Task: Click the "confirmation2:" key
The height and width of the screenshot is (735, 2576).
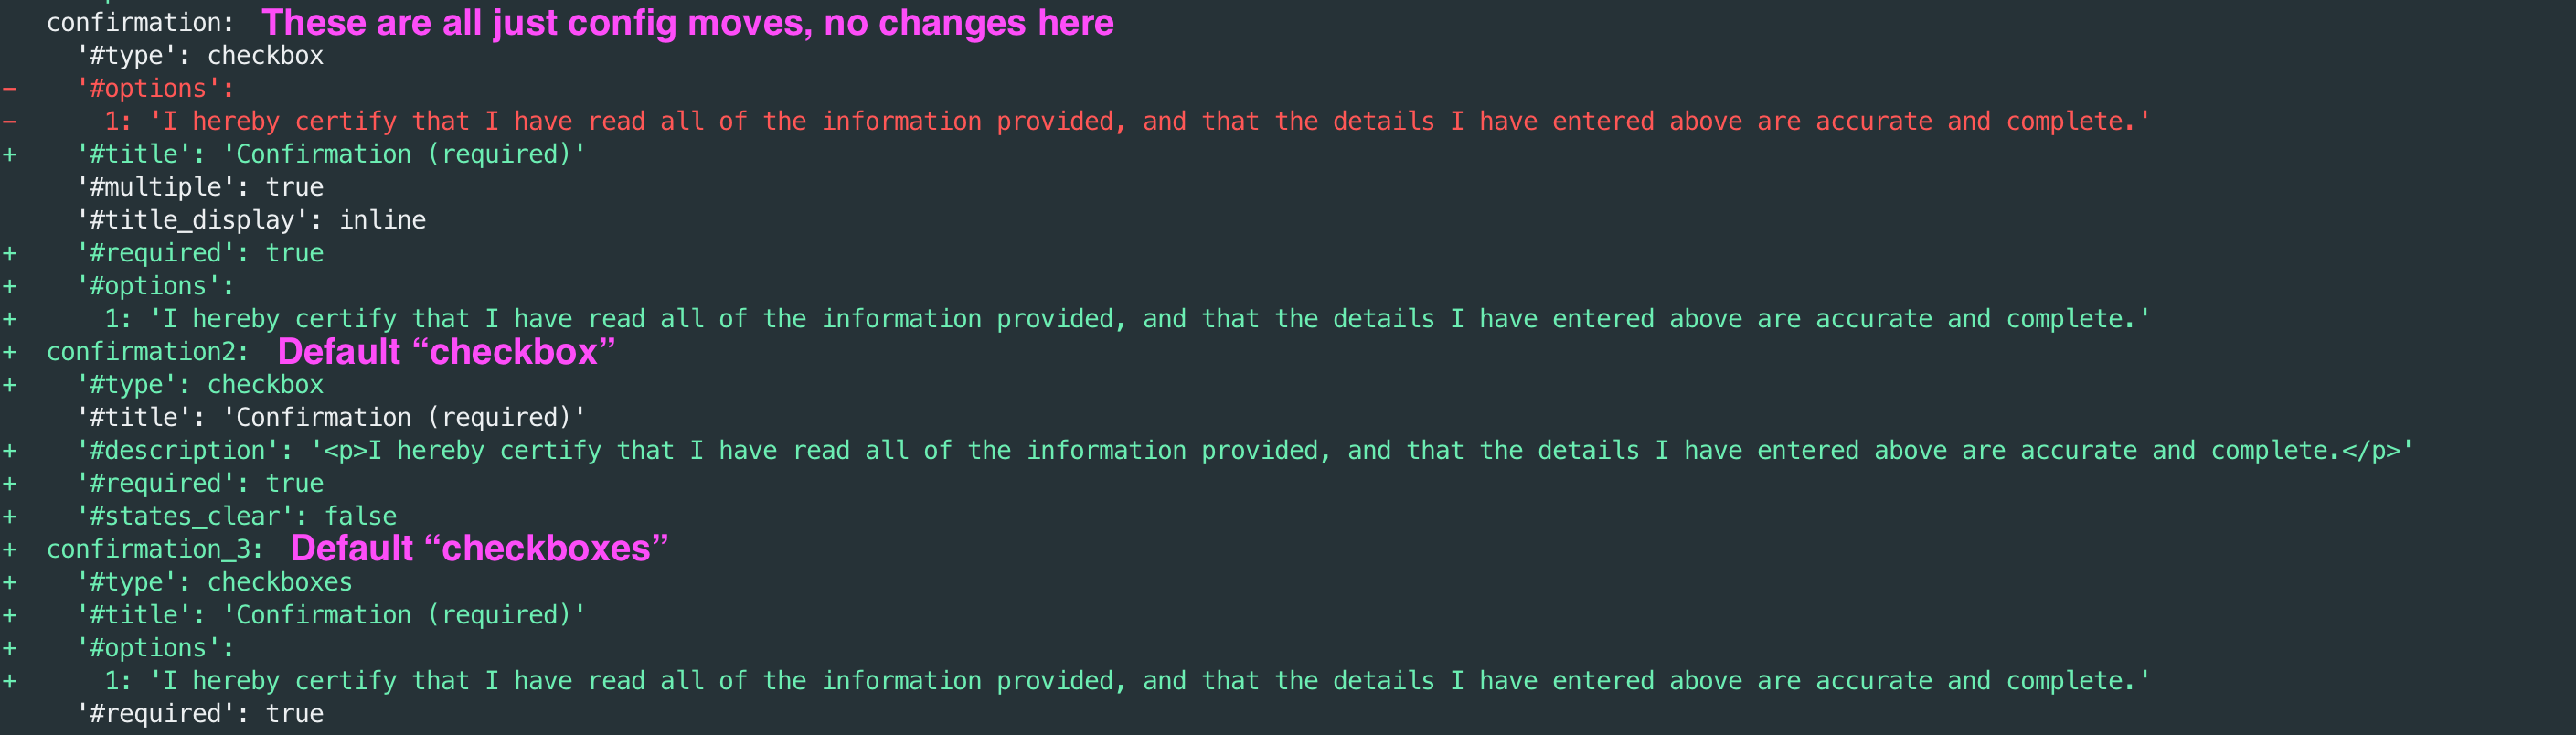Action: tap(147, 352)
